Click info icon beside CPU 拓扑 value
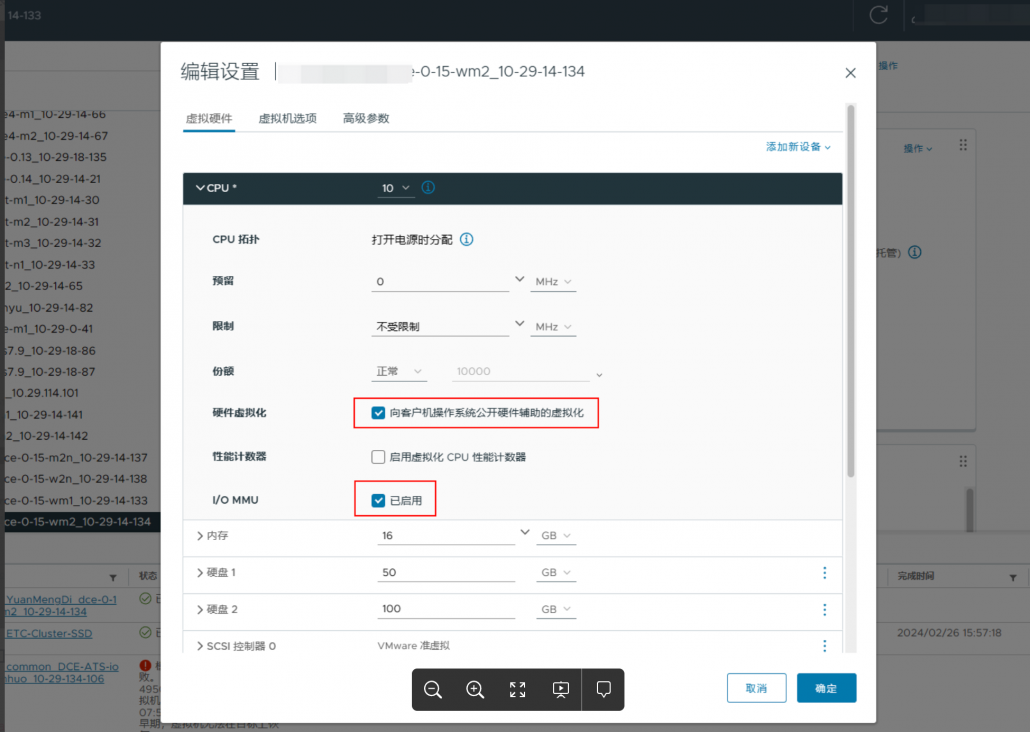1030x732 pixels. point(466,240)
